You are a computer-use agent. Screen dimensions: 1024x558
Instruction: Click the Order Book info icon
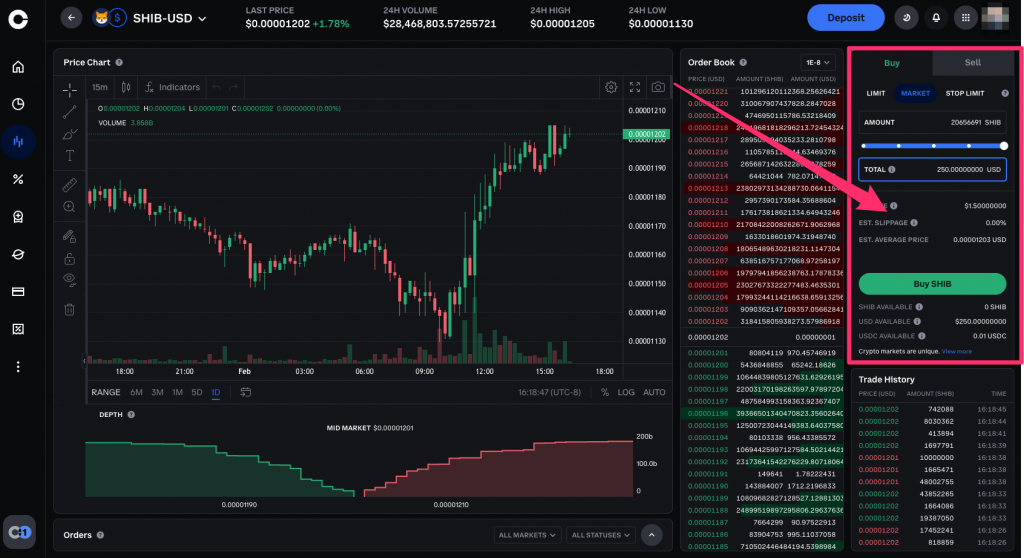point(743,63)
